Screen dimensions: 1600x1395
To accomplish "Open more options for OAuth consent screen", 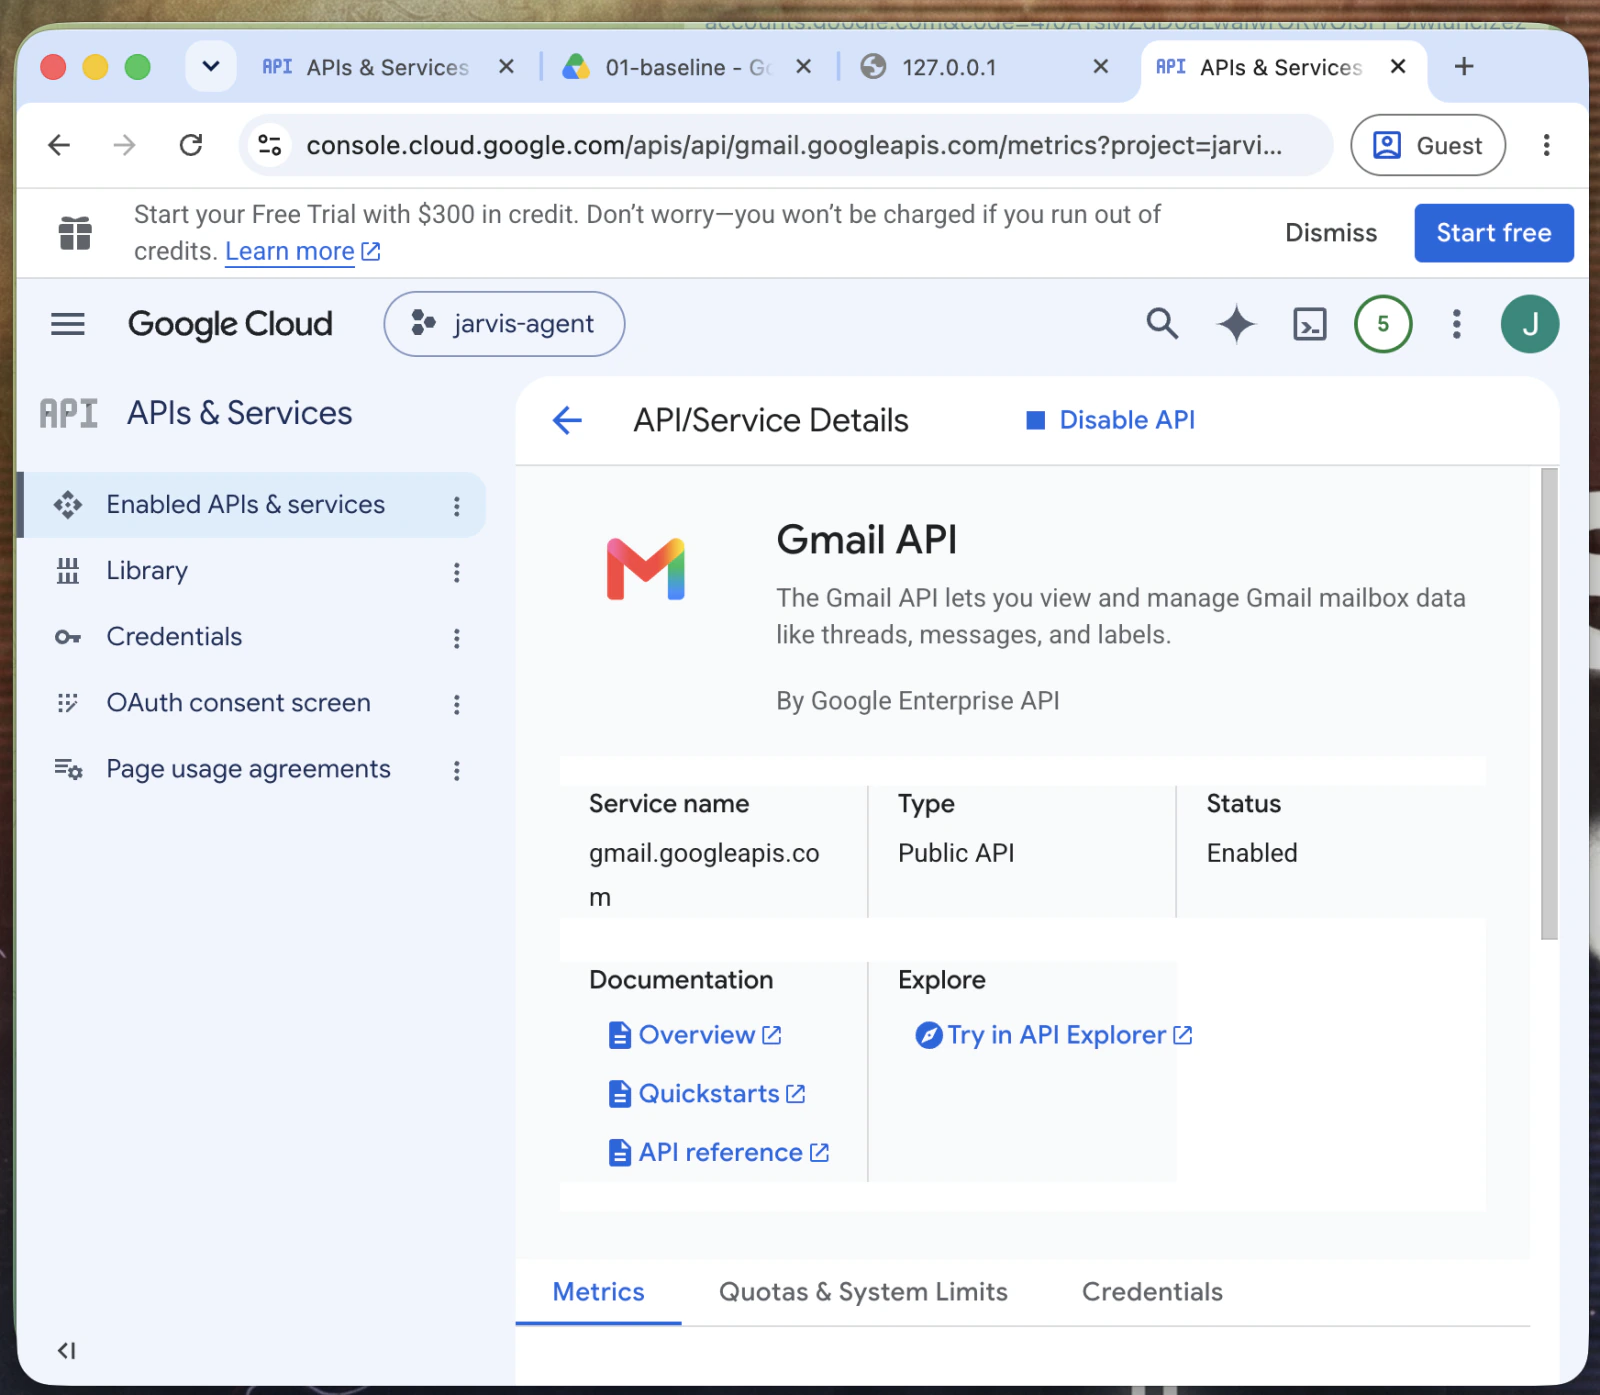I will [457, 705].
